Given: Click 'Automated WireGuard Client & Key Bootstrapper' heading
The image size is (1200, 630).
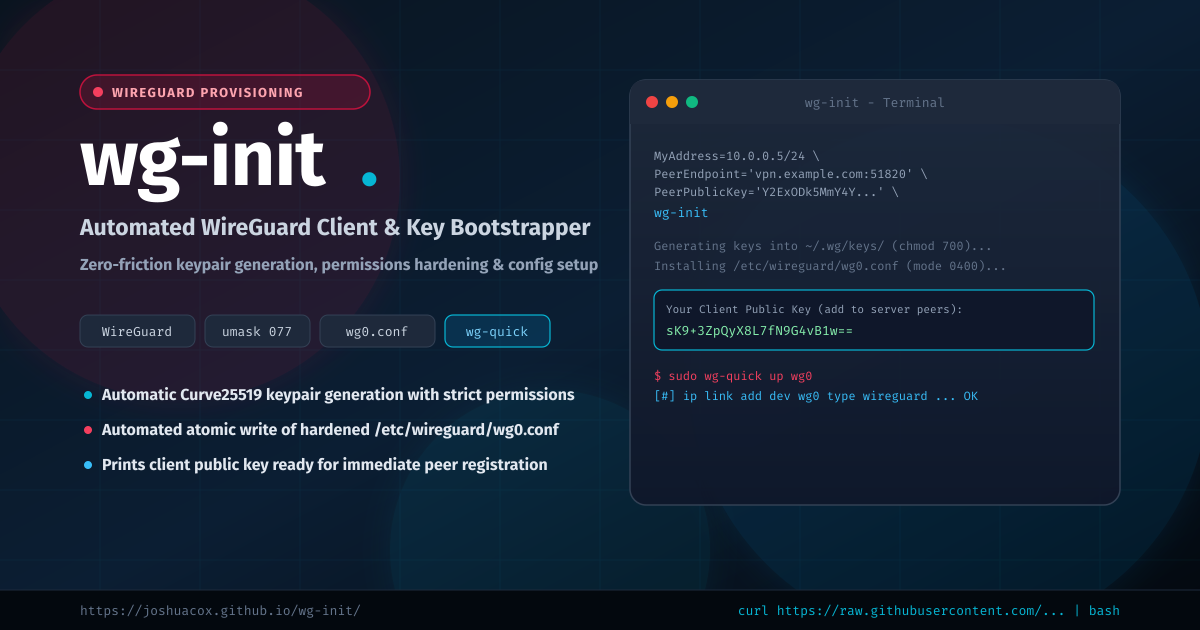Looking at the screenshot, I should click(x=335, y=228).
